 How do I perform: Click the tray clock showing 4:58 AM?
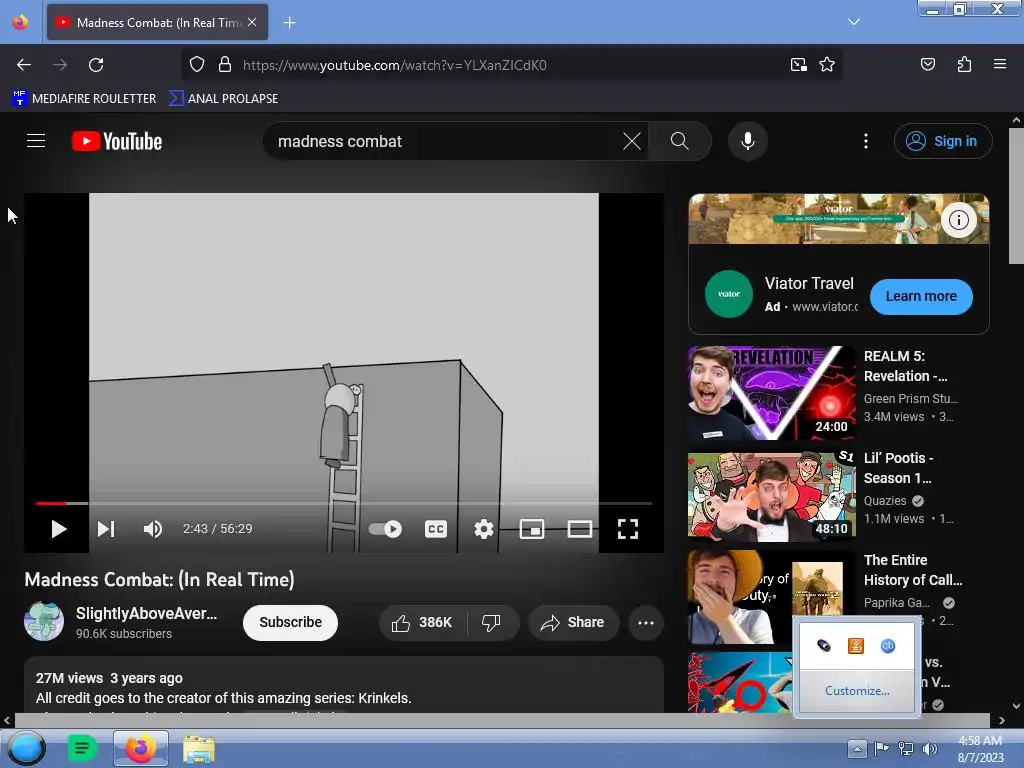coord(980,741)
